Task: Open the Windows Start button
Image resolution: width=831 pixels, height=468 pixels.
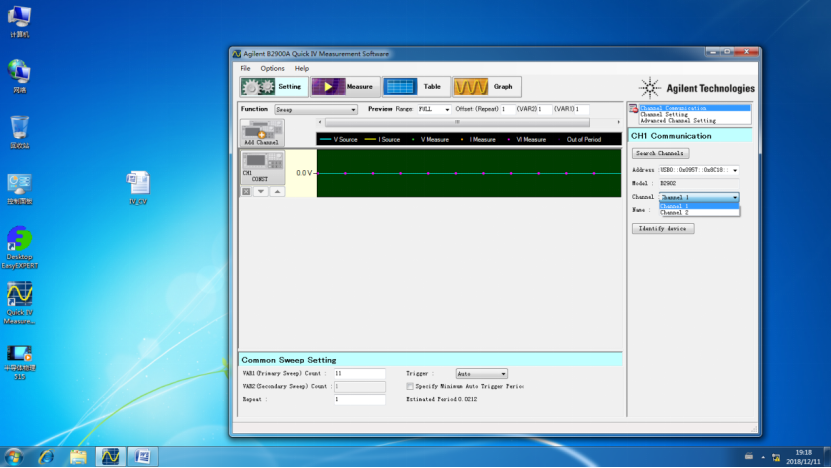Action: click(x=14, y=457)
